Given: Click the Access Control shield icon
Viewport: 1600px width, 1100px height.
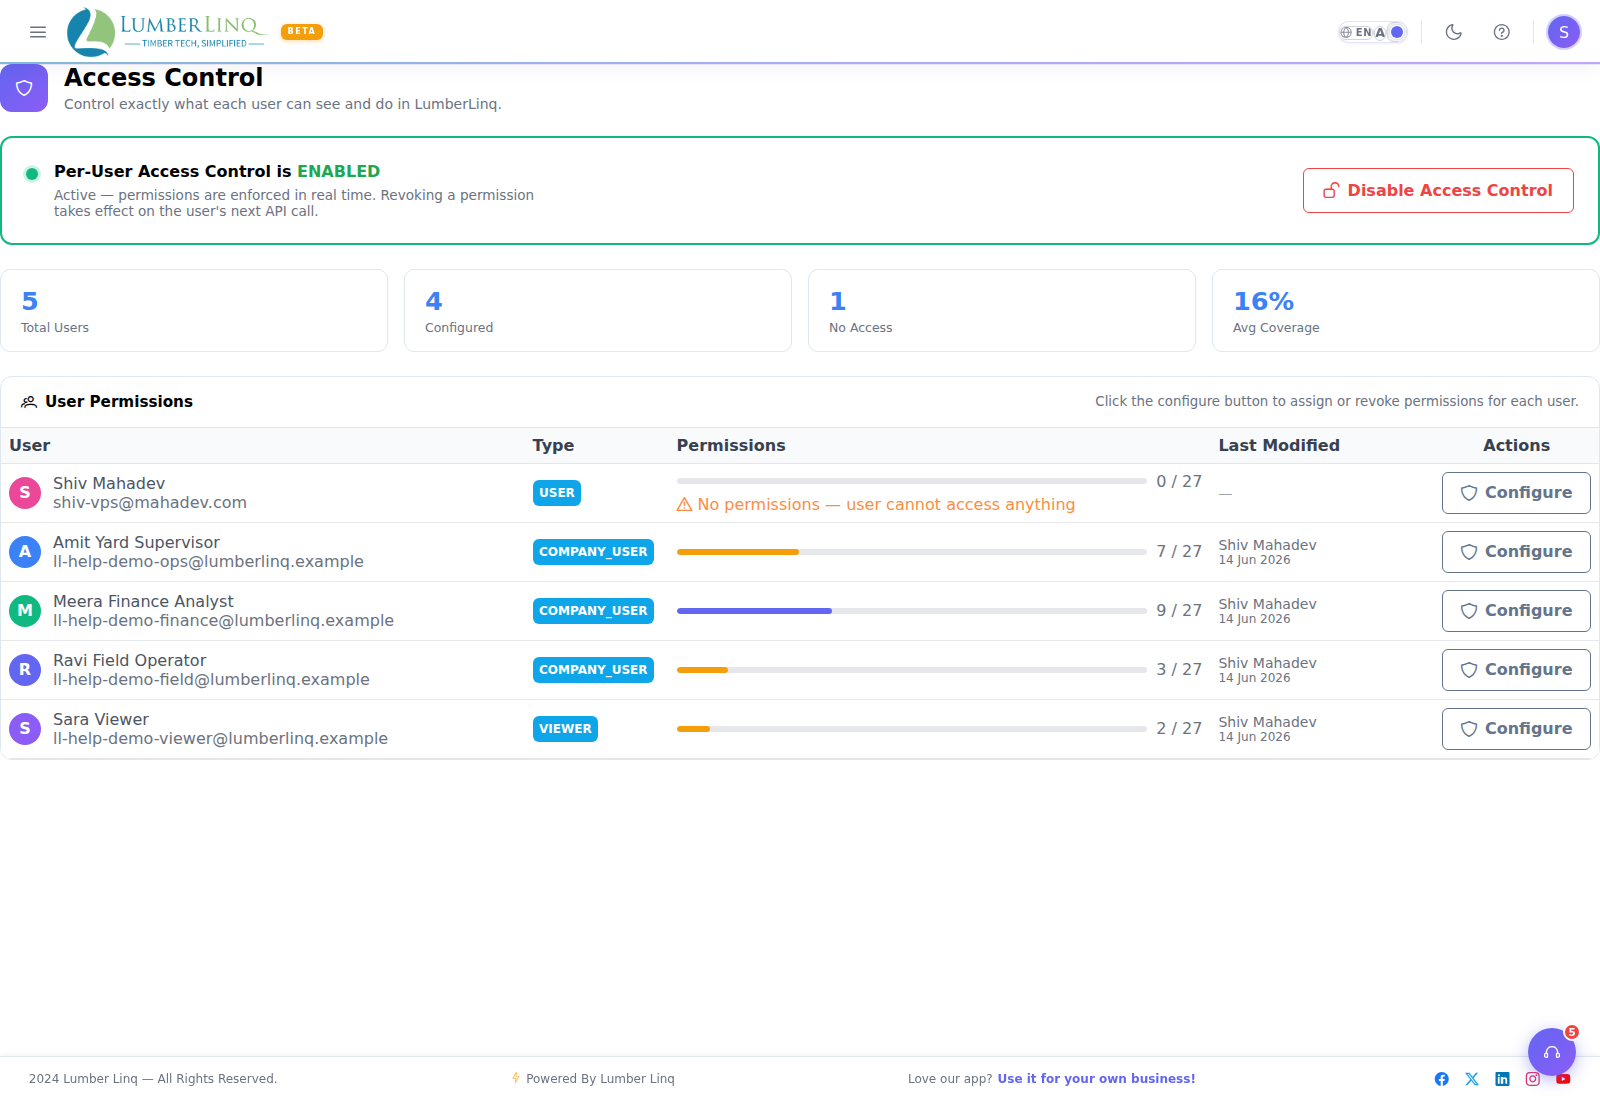Looking at the screenshot, I should pyautogui.click(x=24, y=88).
